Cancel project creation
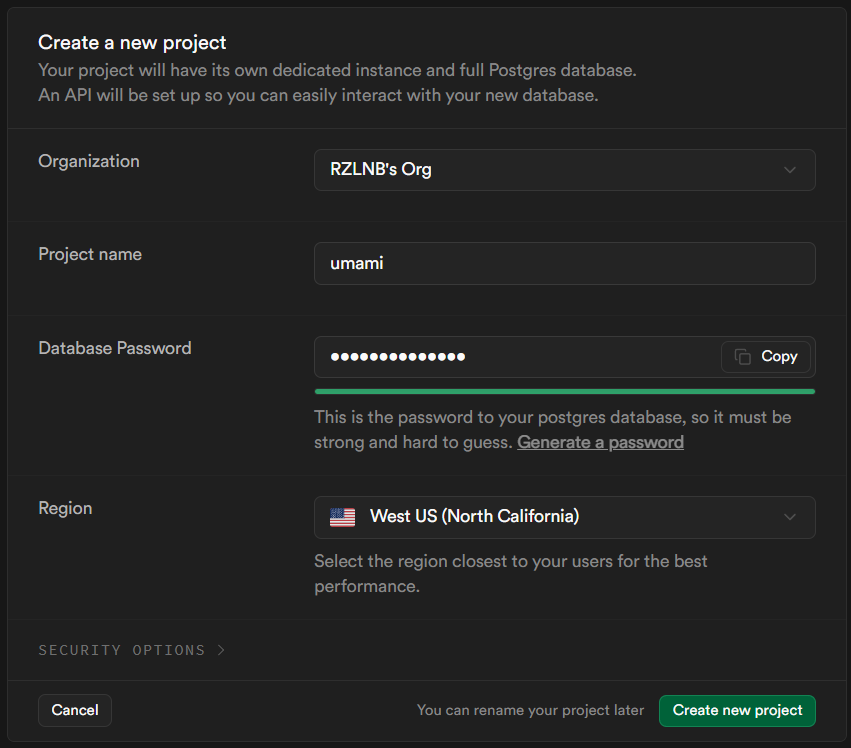This screenshot has height=748, width=851. pos(75,710)
